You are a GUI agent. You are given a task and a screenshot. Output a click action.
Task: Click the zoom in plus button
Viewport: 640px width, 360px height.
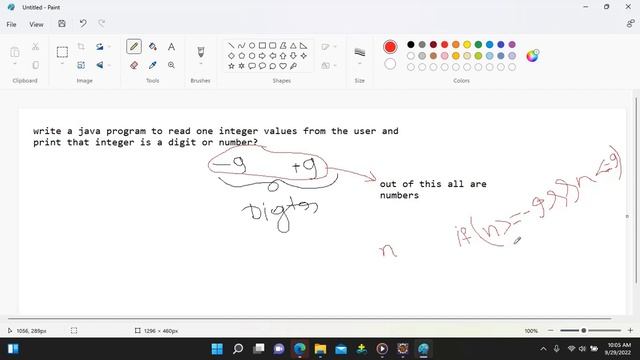point(630,330)
